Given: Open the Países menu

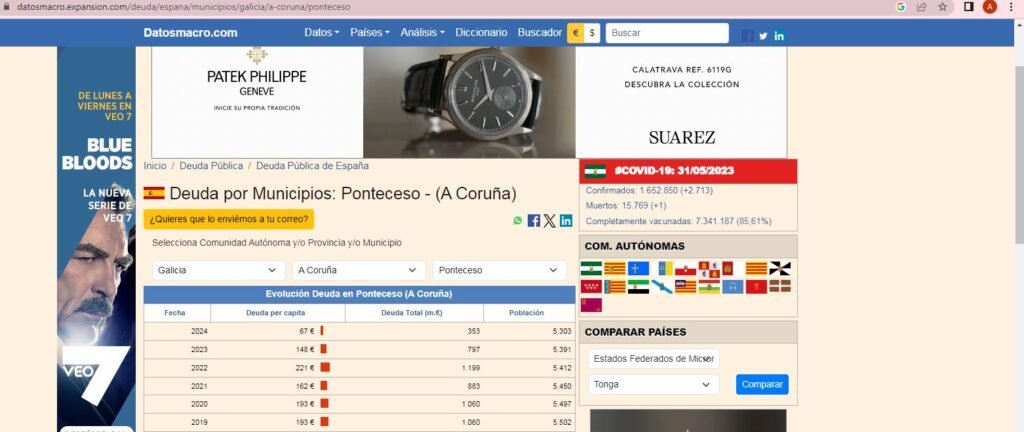Looking at the screenshot, I should click(370, 33).
